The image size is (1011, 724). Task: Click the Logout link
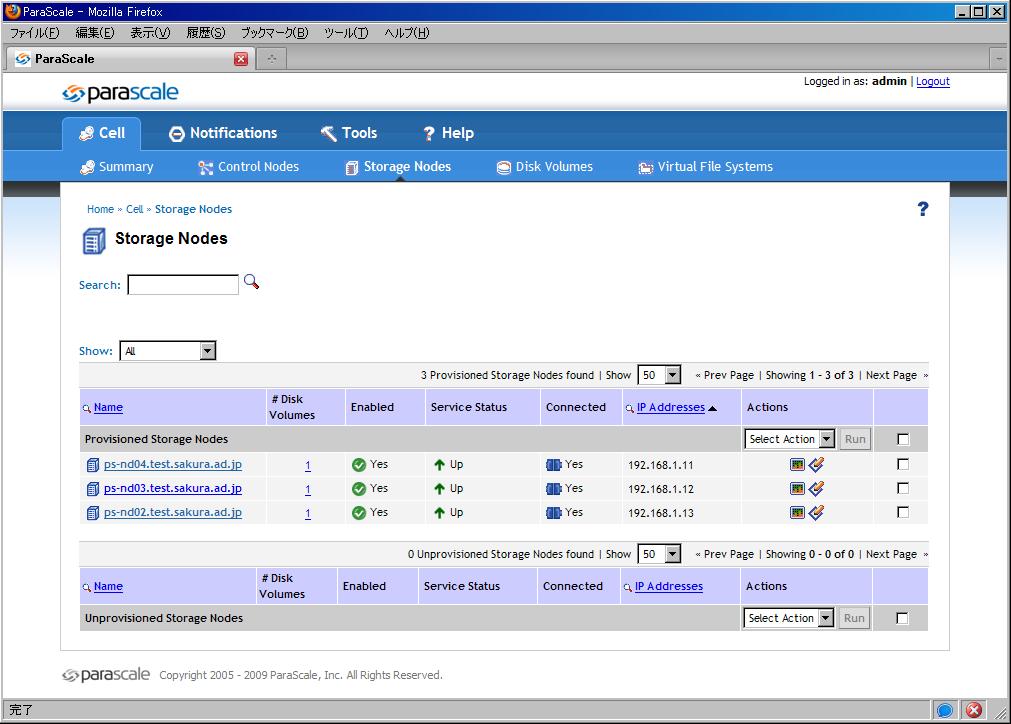(932, 82)
